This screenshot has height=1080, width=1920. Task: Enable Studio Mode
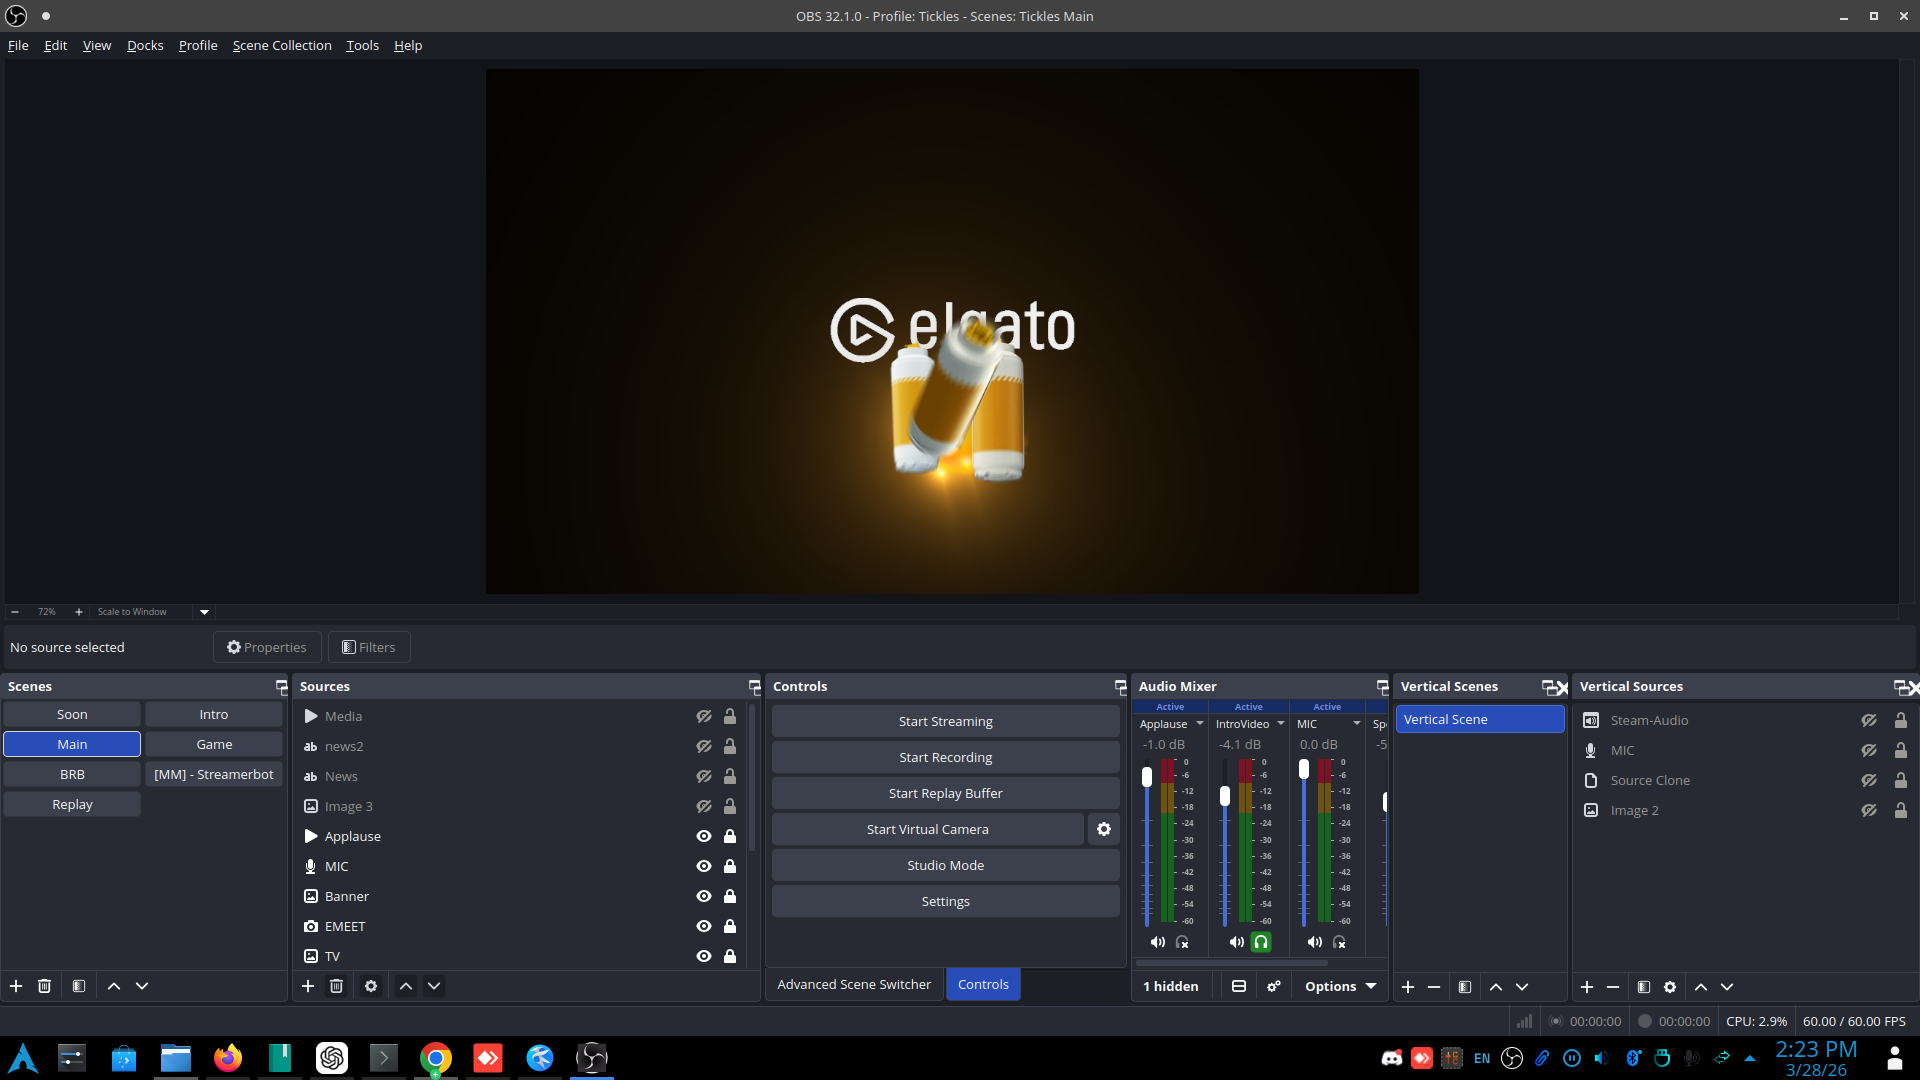pos(946,865)
